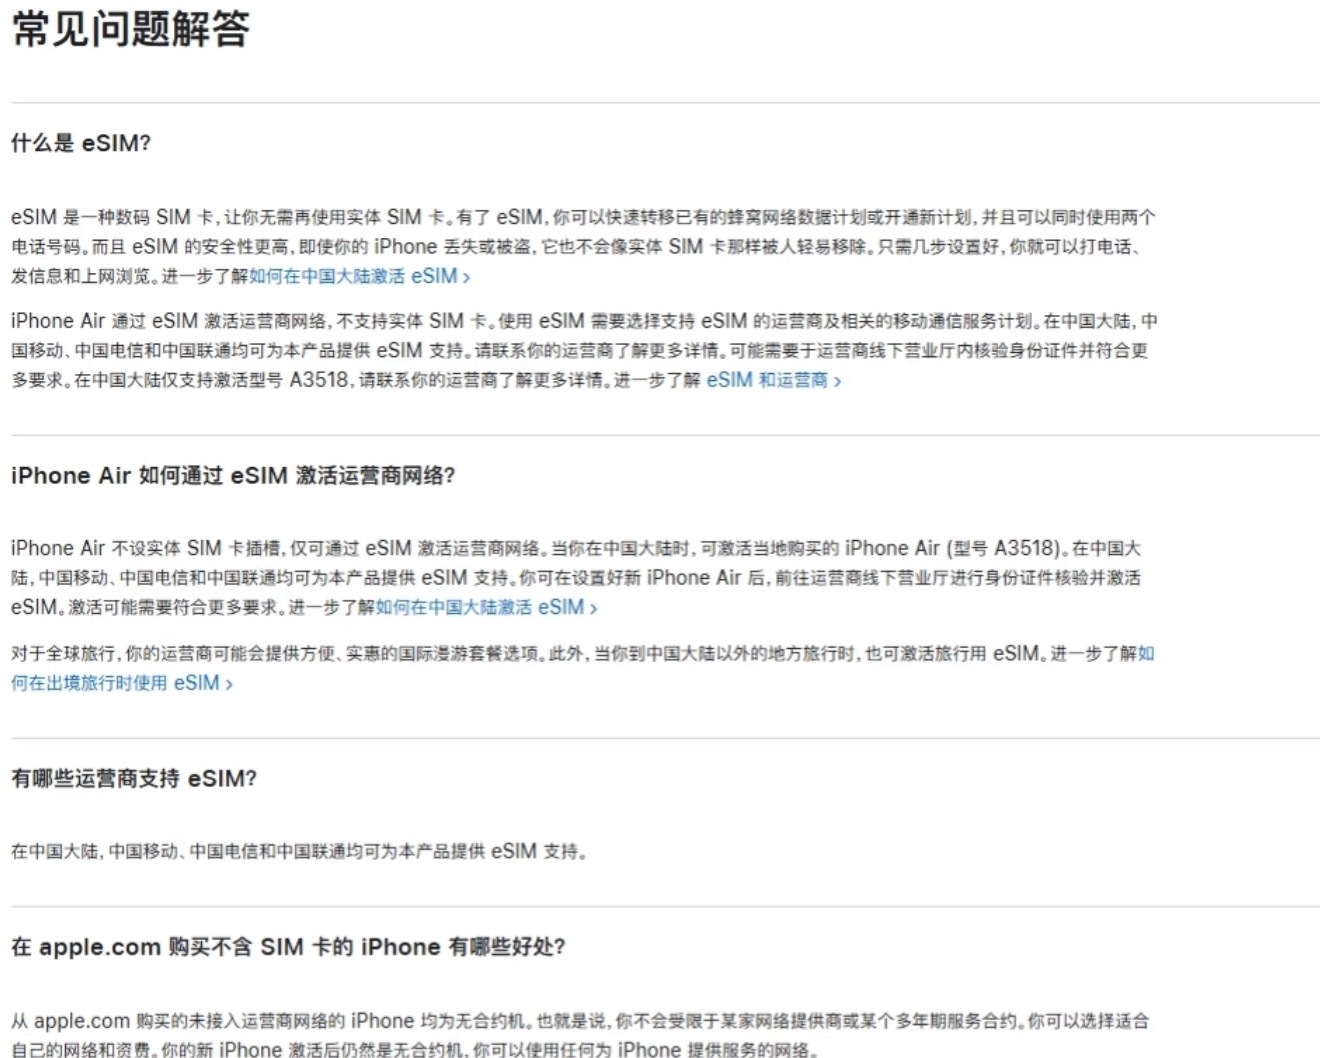Click the iPhone Air 如何通过 eSIM 激活运营商网络? heading
The width and height of the screenshot is (1320, 1058).
coord(233,475)
